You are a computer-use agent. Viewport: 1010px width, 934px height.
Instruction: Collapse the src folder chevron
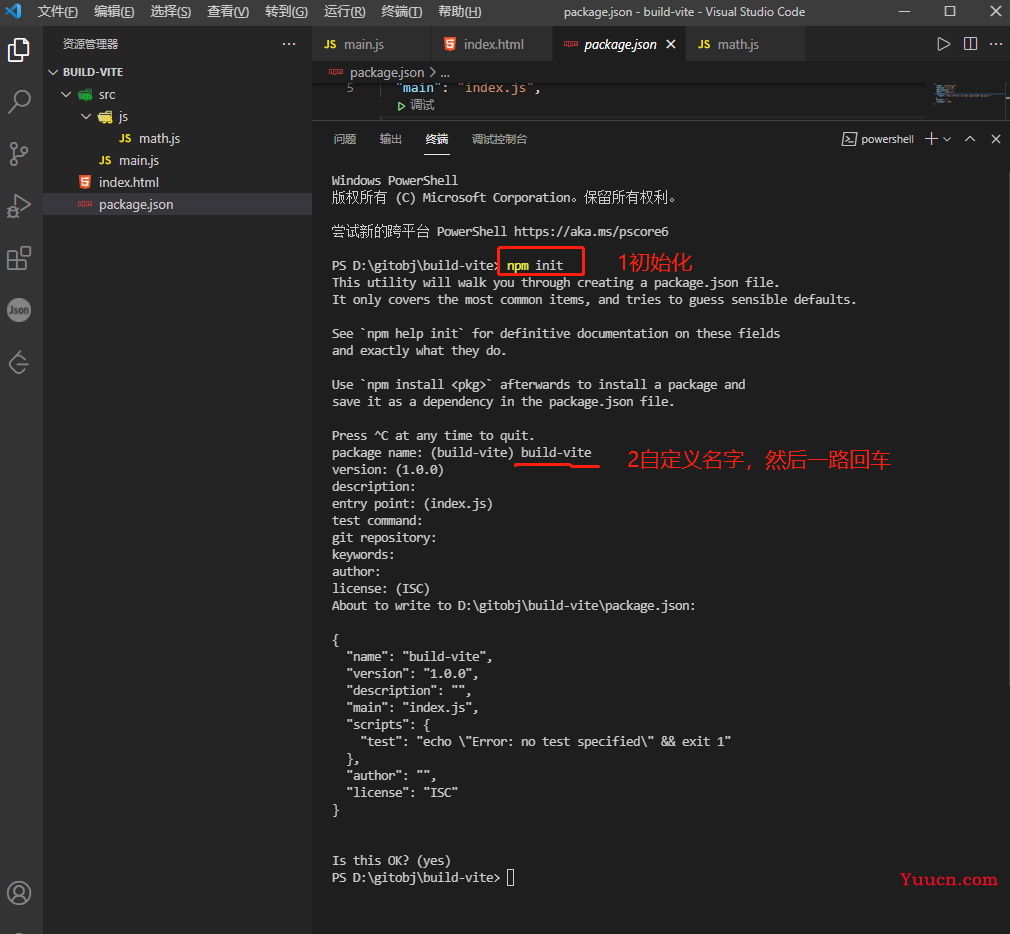[66, 95]
